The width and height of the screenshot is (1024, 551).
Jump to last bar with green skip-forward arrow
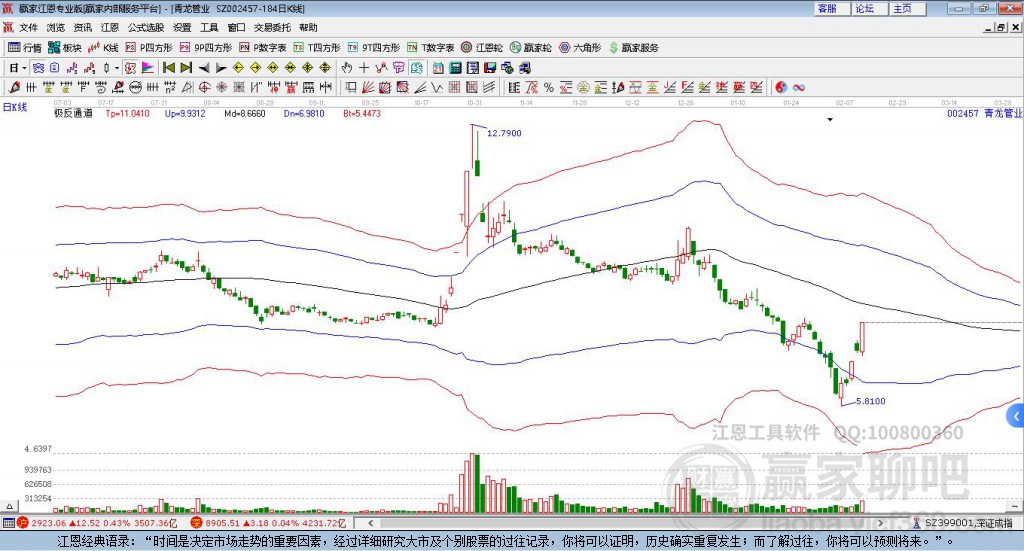(x=186, y=68)
